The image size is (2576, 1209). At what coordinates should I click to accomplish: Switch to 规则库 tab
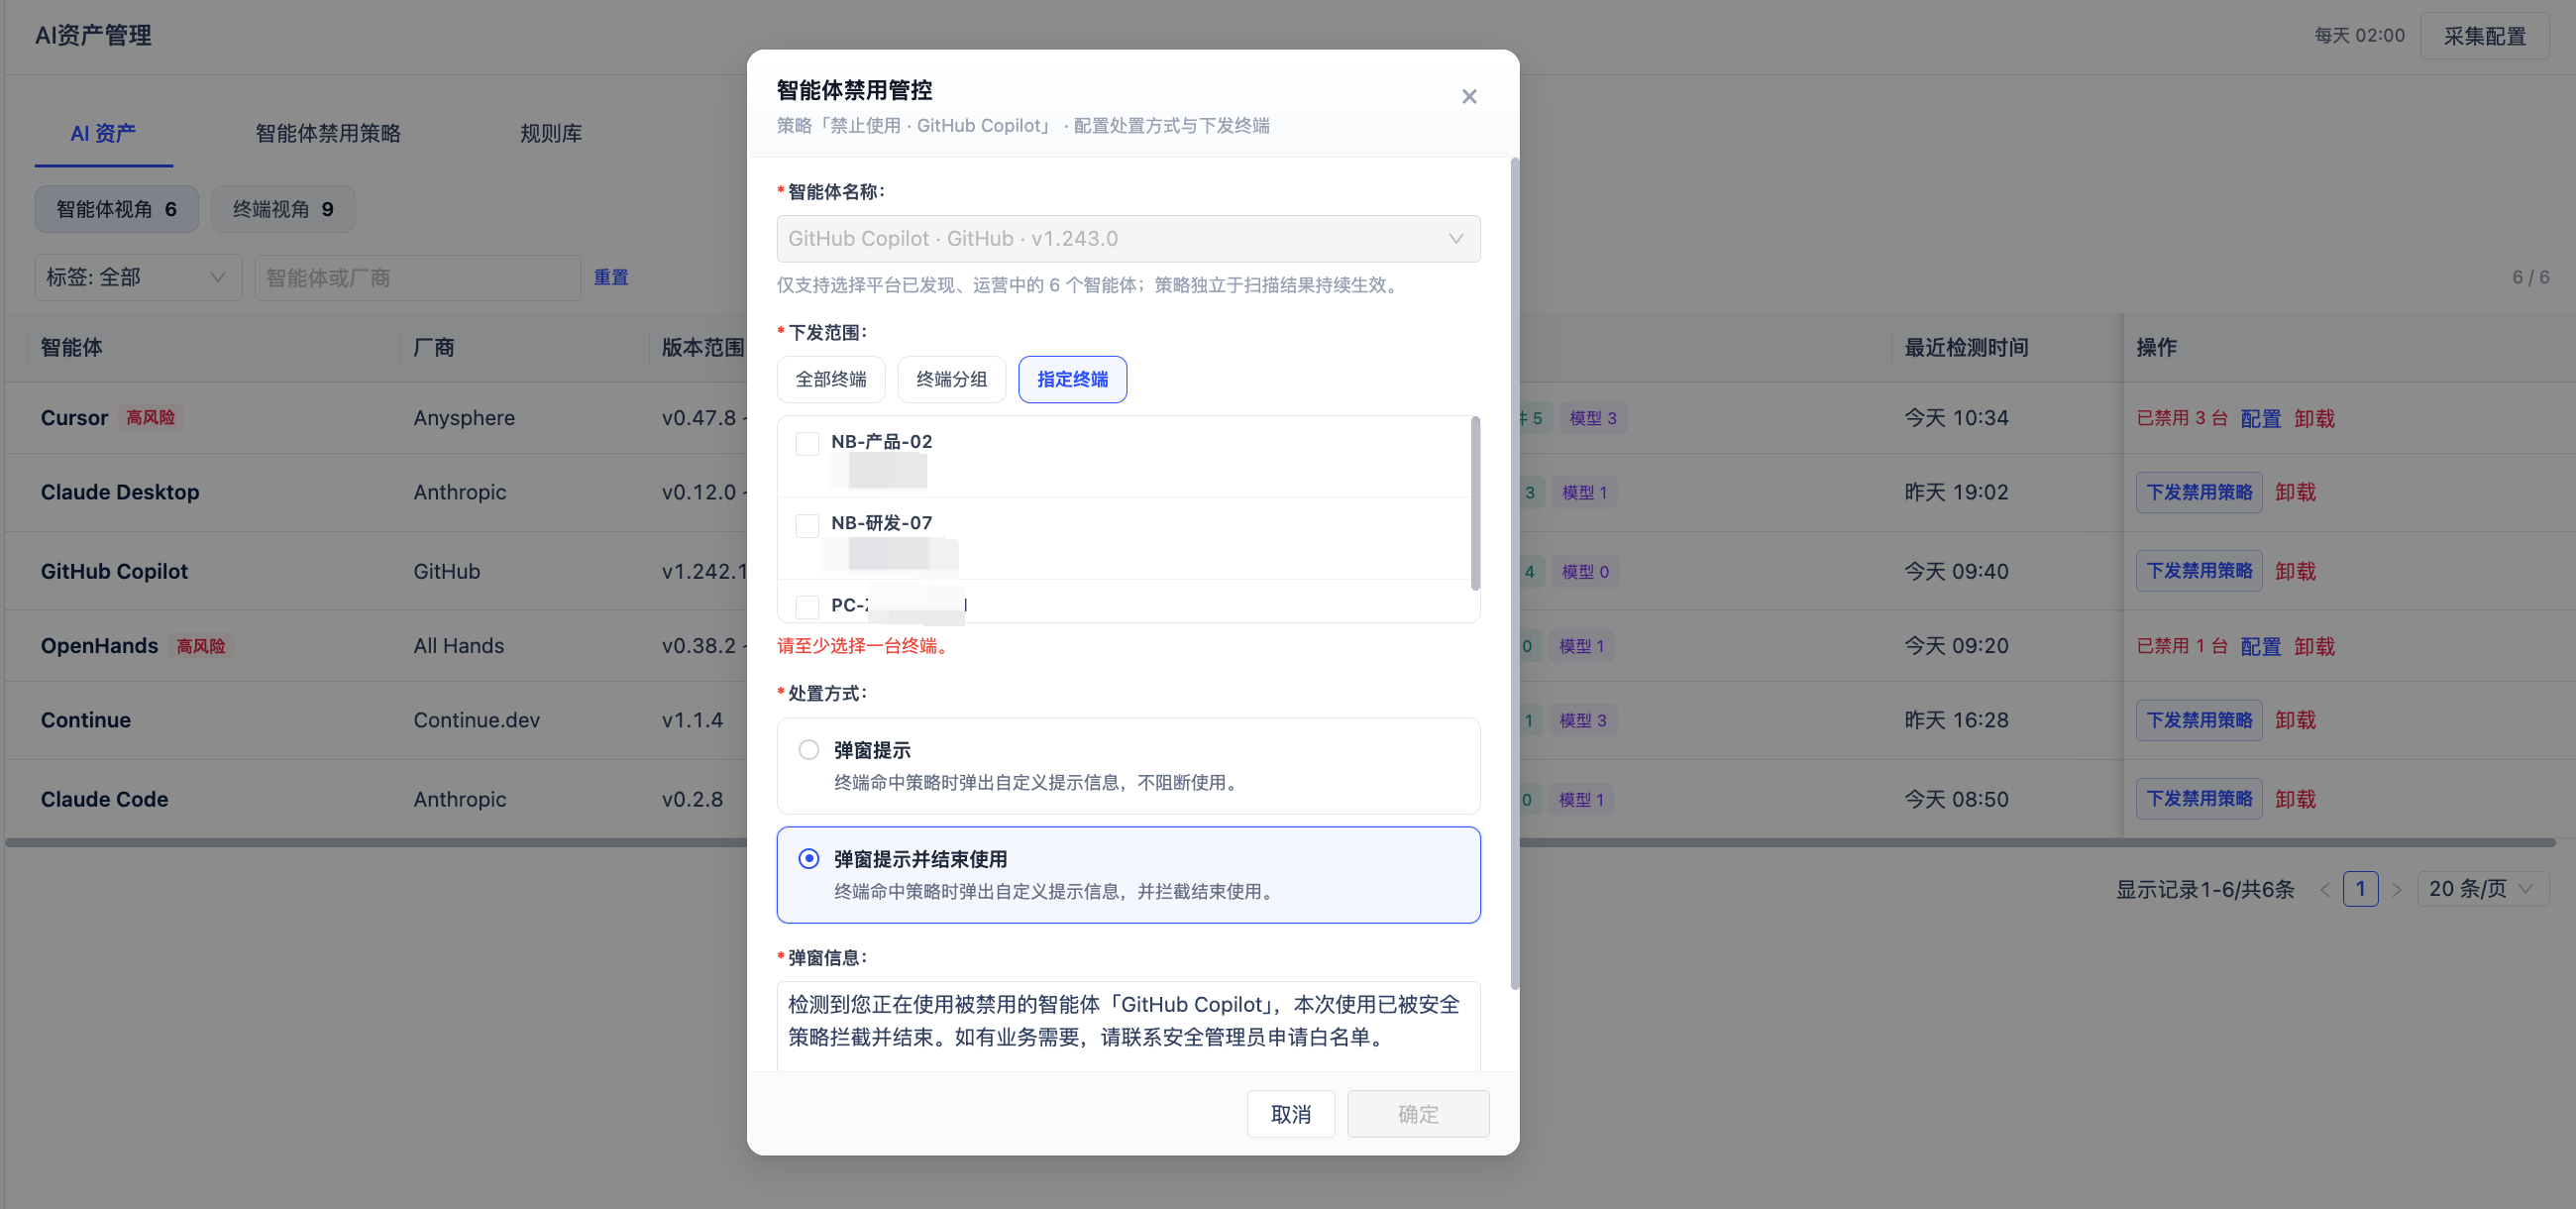pos(551,133)
